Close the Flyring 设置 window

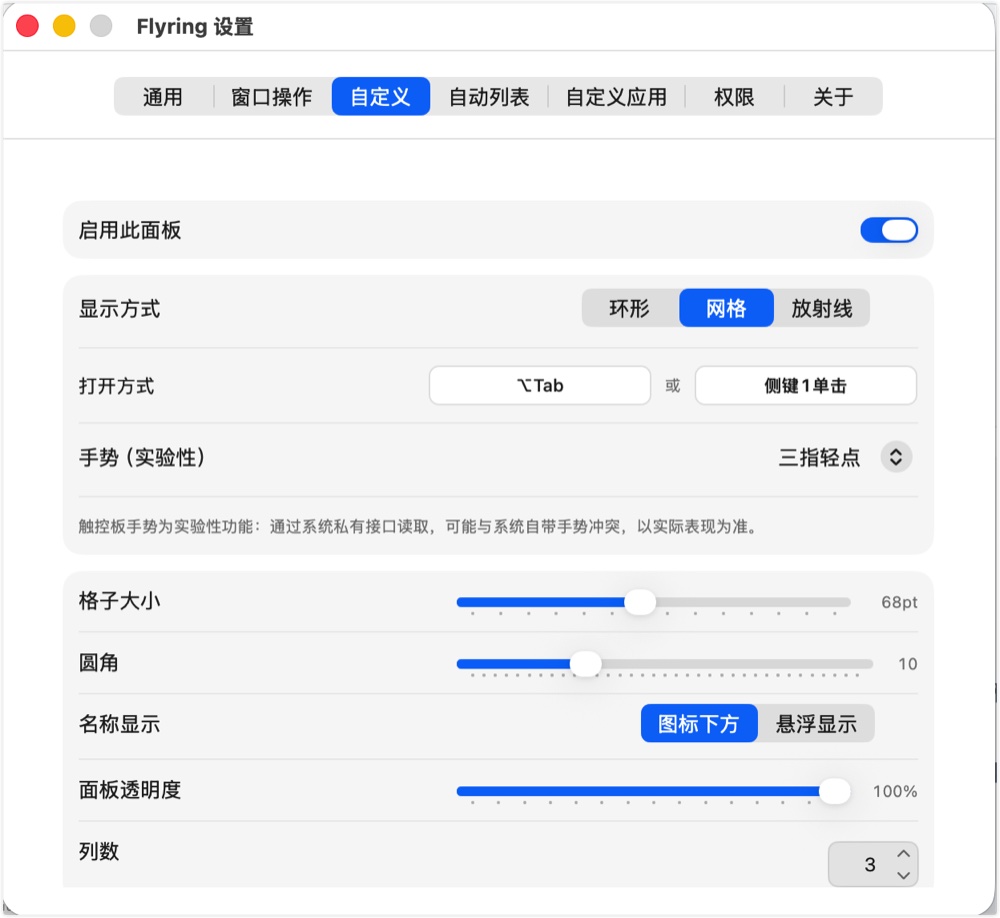(27, 26)
